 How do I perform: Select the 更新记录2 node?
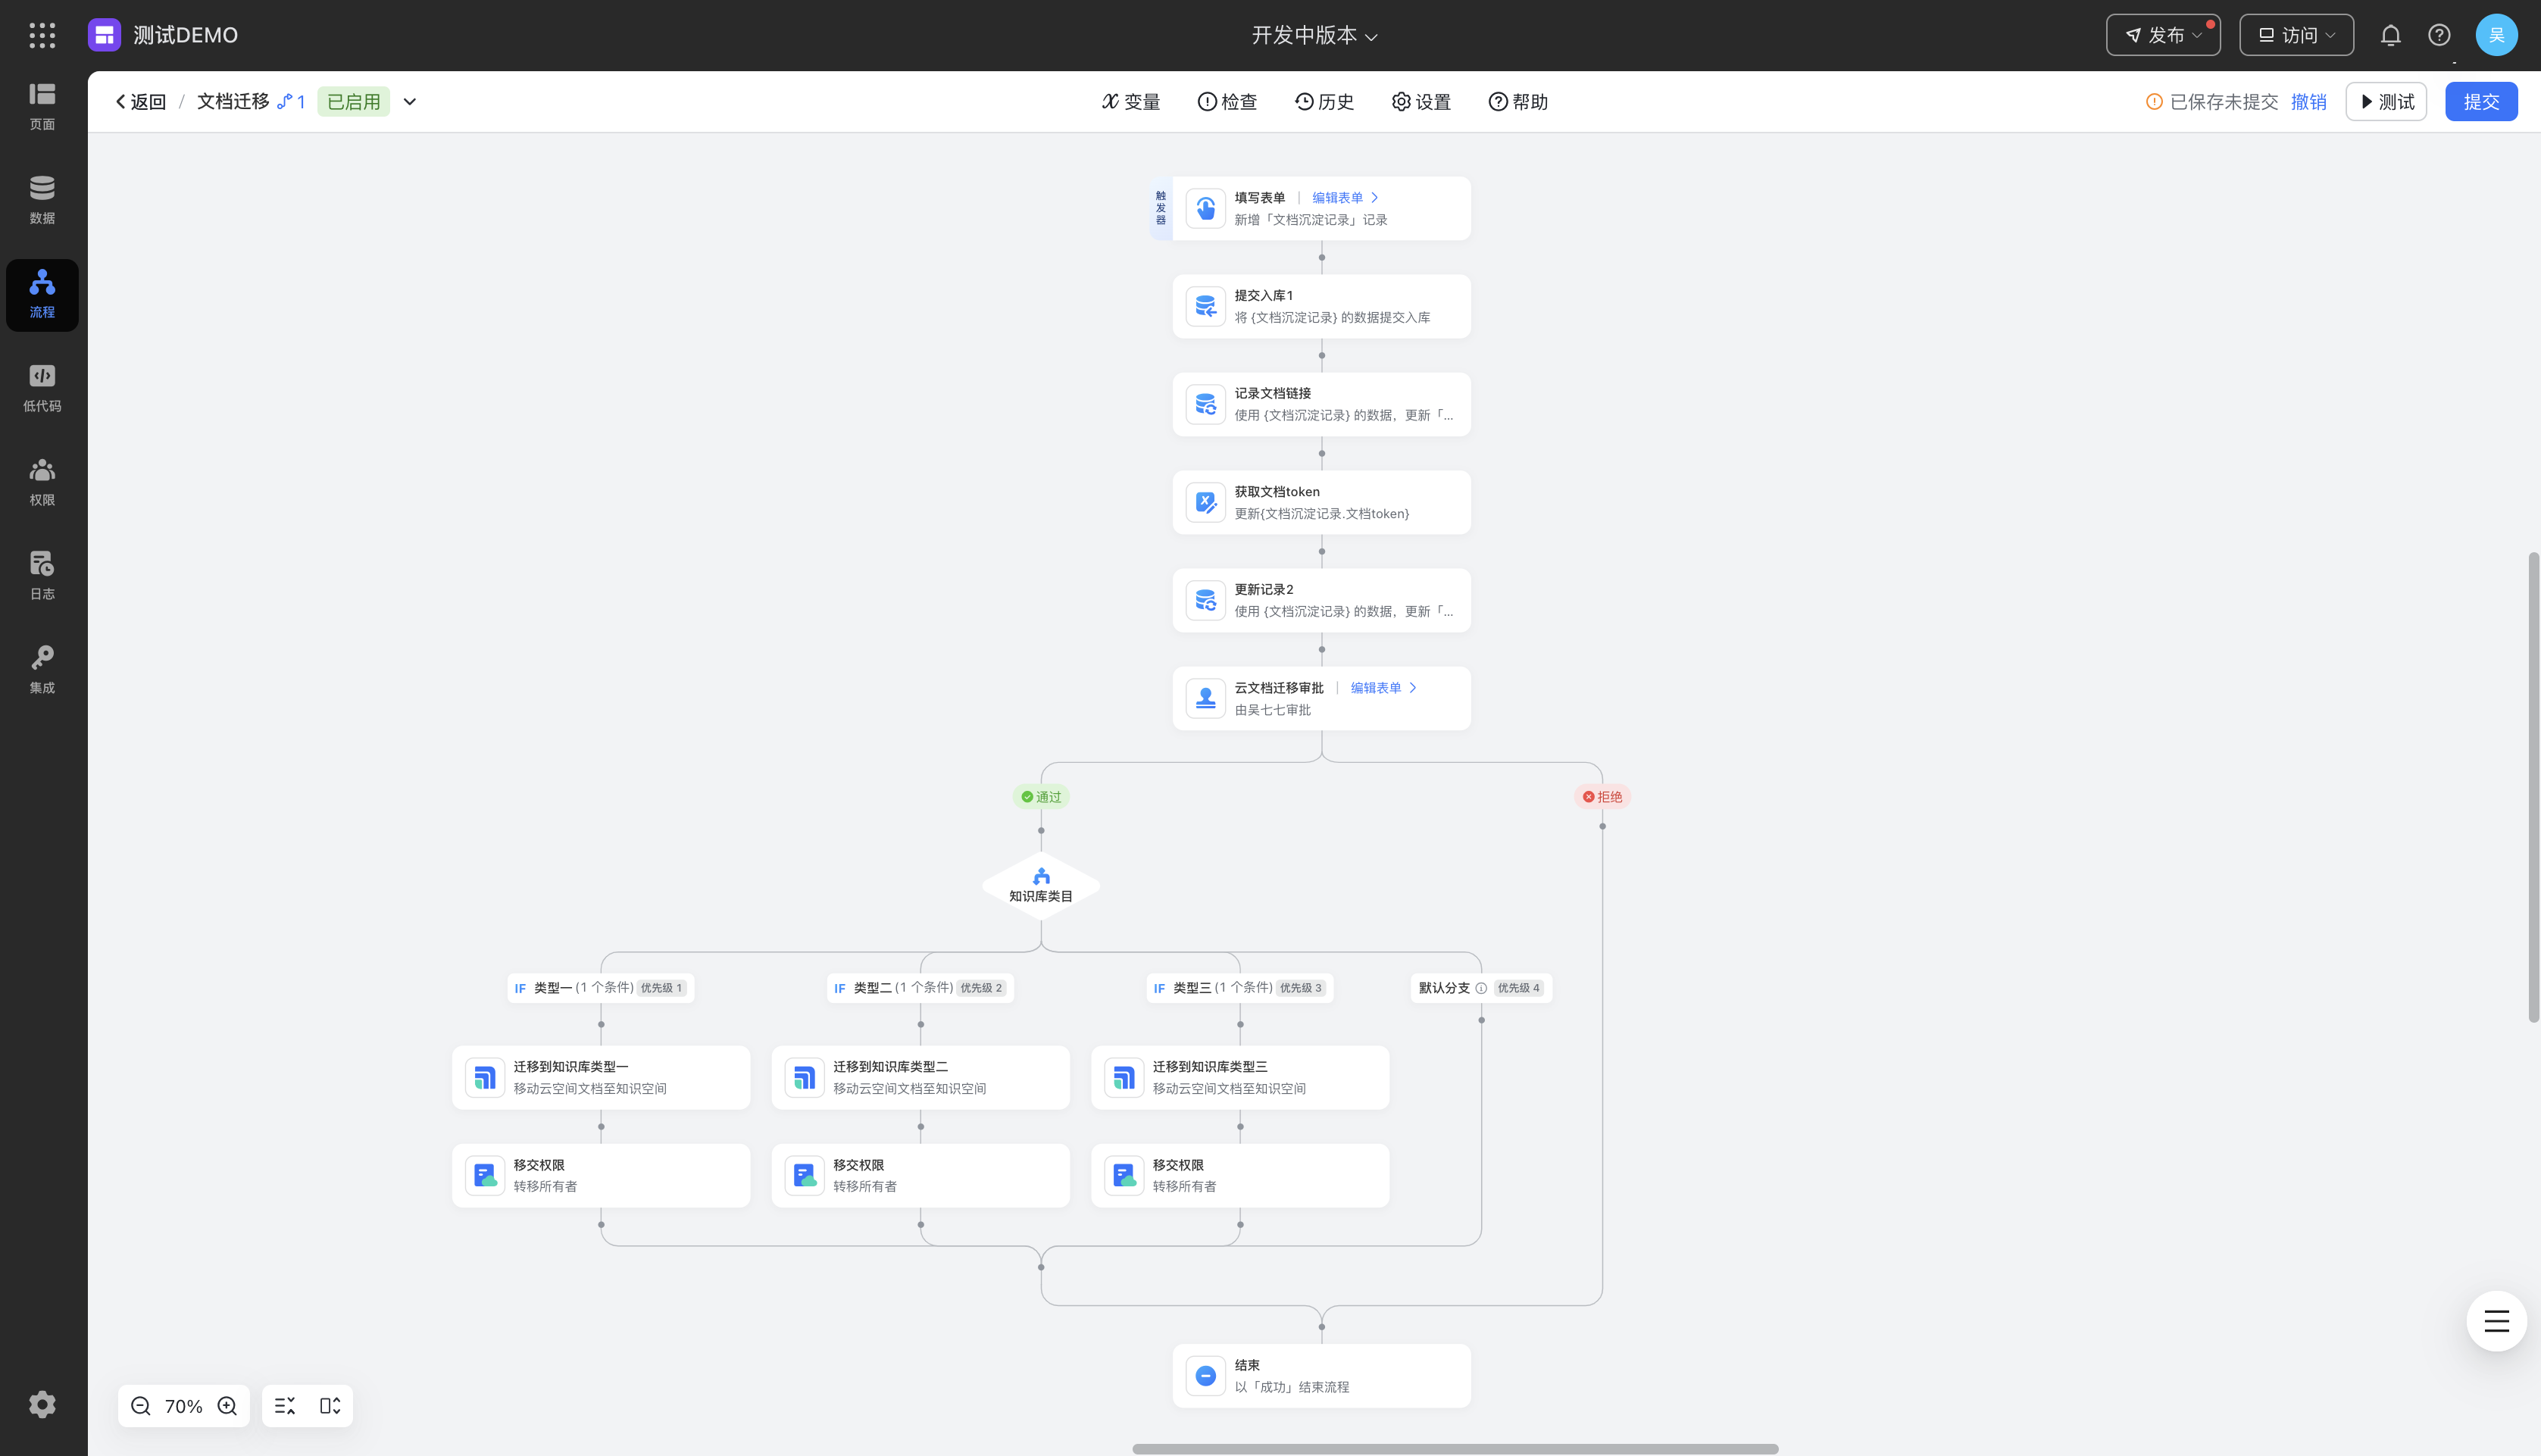click(1321, 600)
